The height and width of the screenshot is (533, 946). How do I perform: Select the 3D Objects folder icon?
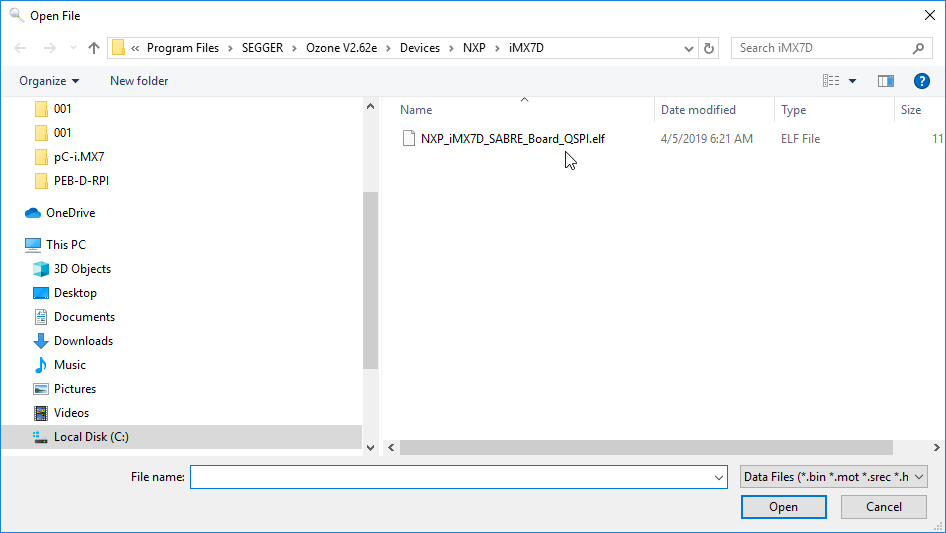[x=41, y=269]
